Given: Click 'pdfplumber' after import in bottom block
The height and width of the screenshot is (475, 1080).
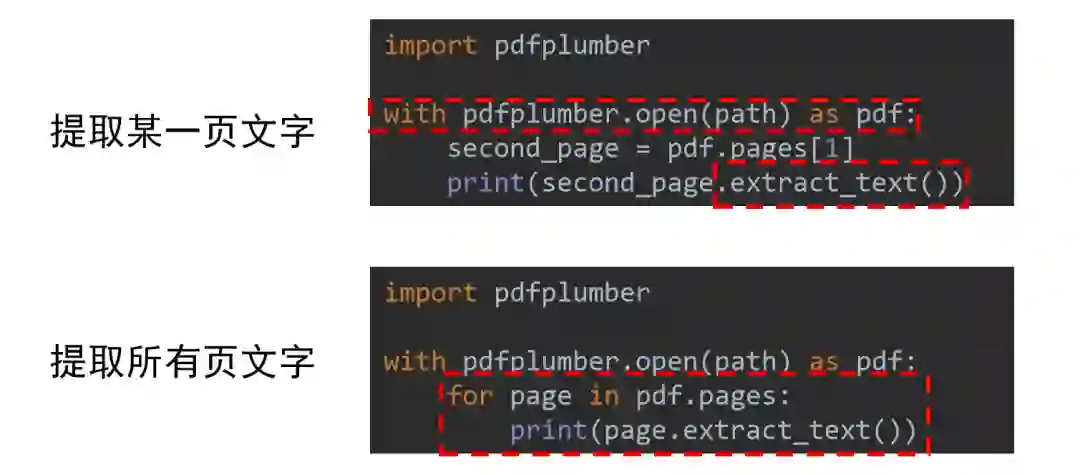Looking at the screenshot, I should coord(572,293).
